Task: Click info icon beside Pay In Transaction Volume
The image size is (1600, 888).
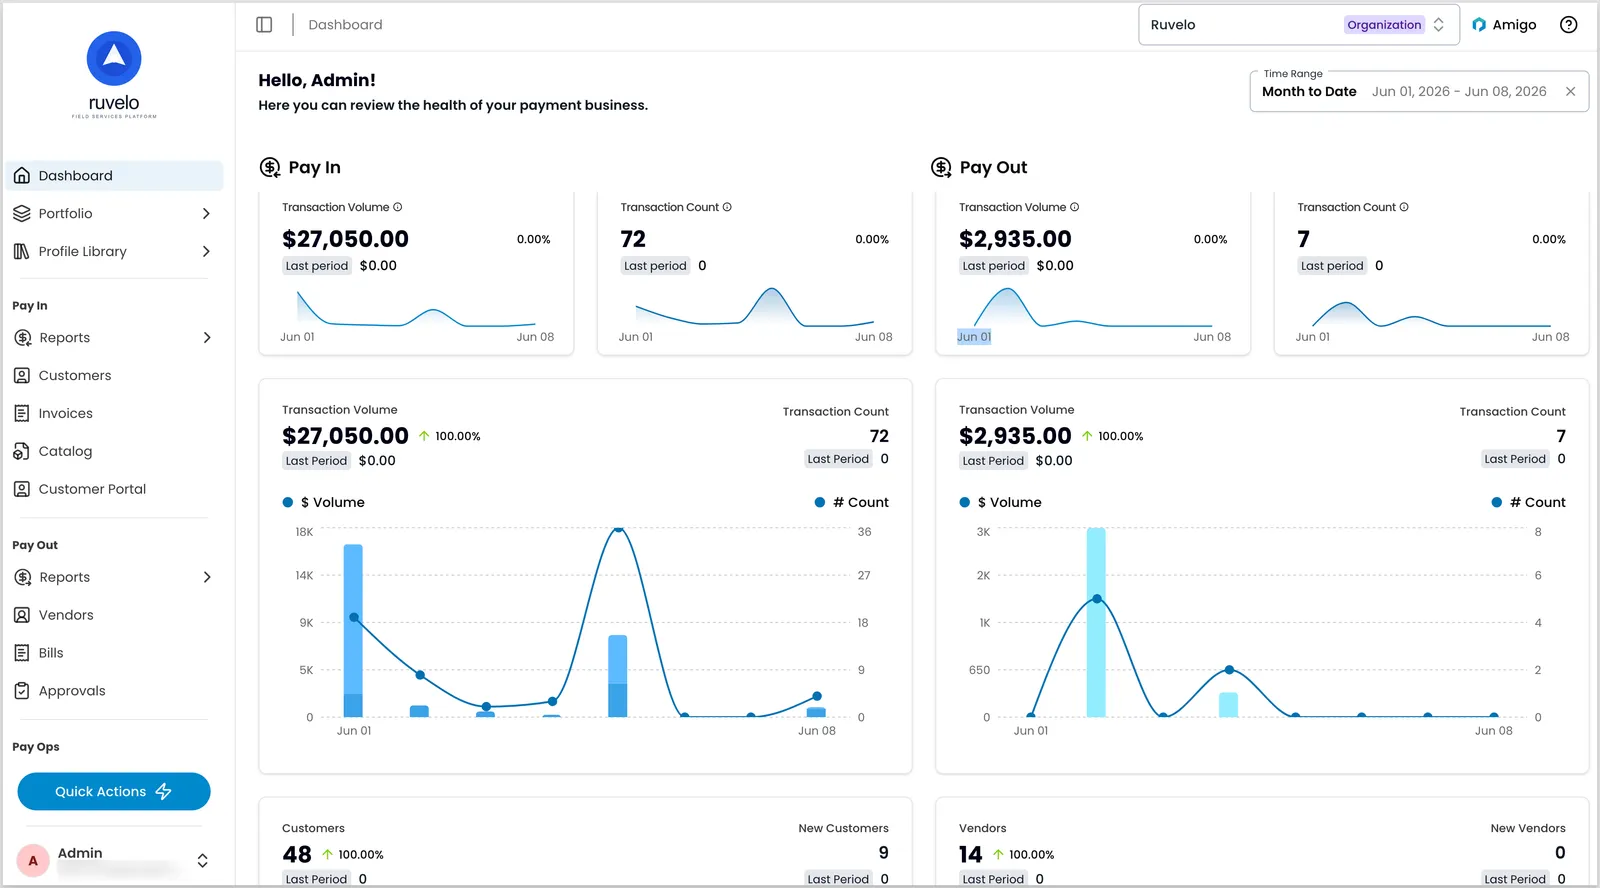Action: tap(398, 207)
